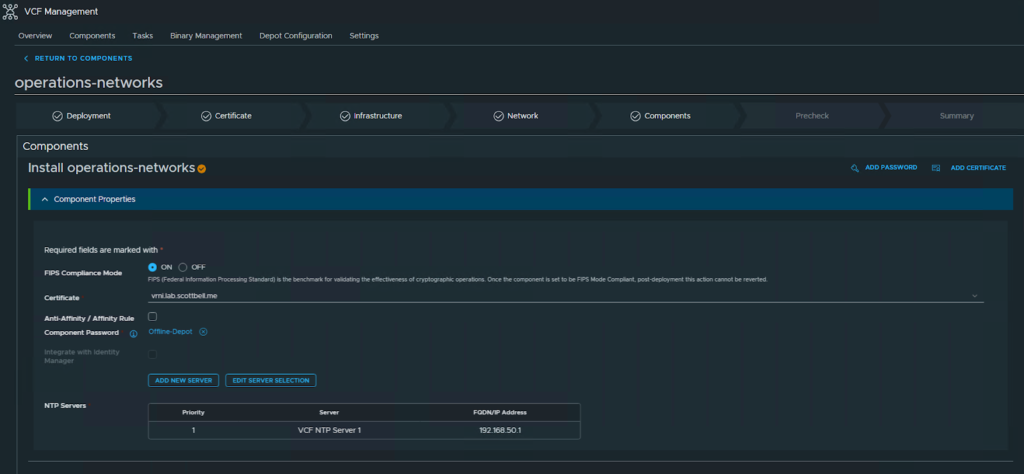Open the Overview tab
The height and width of the screenshot is (474, 1024).
35,36
